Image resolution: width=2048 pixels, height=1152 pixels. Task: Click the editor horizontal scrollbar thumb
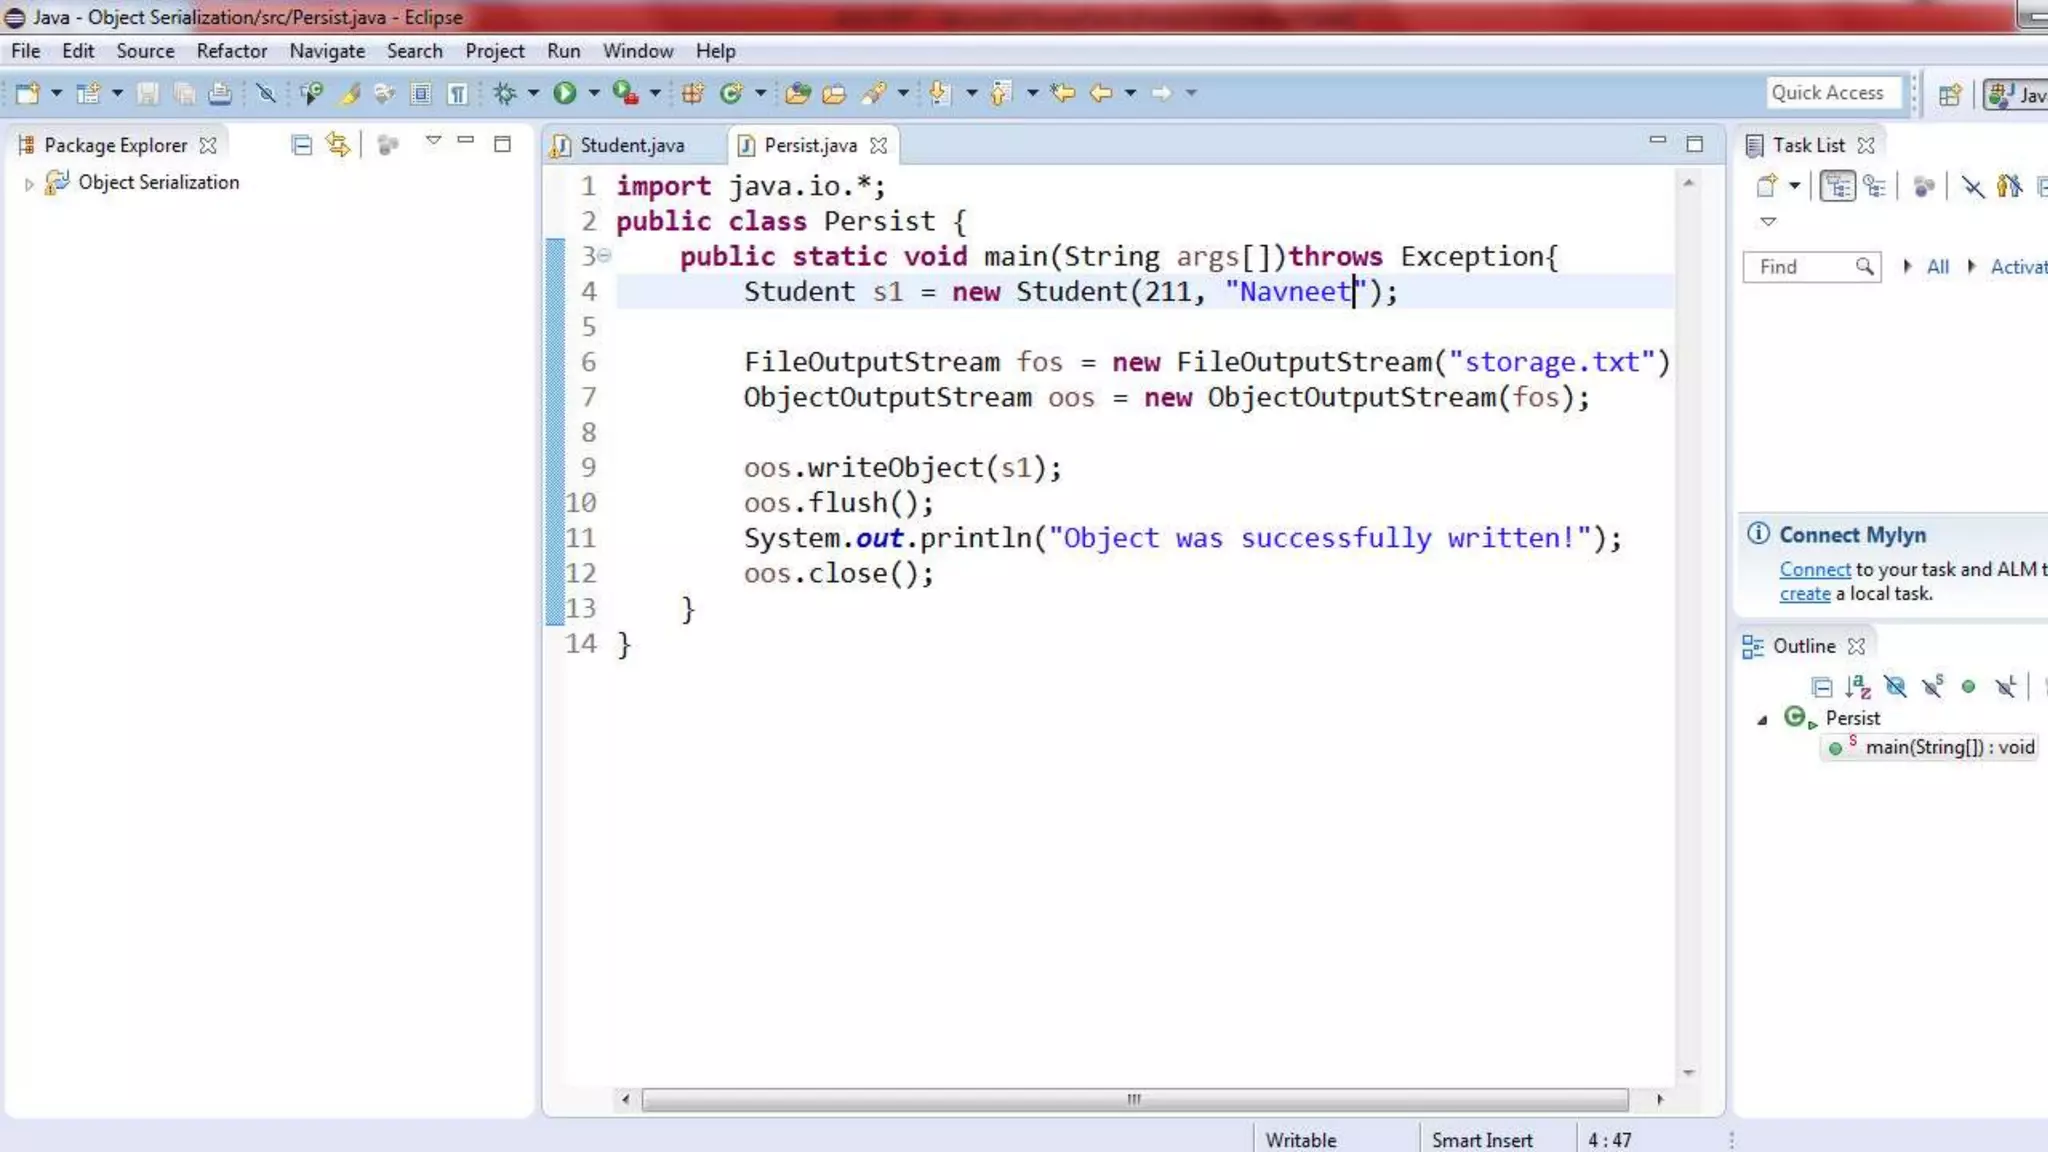(1133, 1099)
